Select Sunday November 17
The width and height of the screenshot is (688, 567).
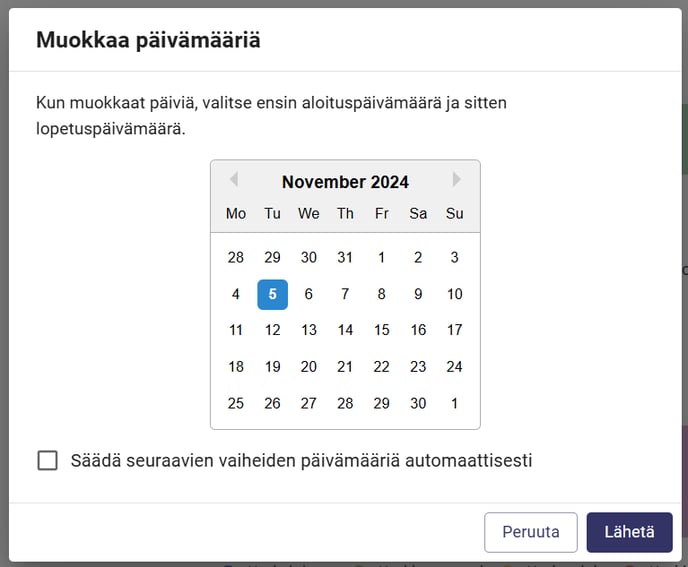455,330
